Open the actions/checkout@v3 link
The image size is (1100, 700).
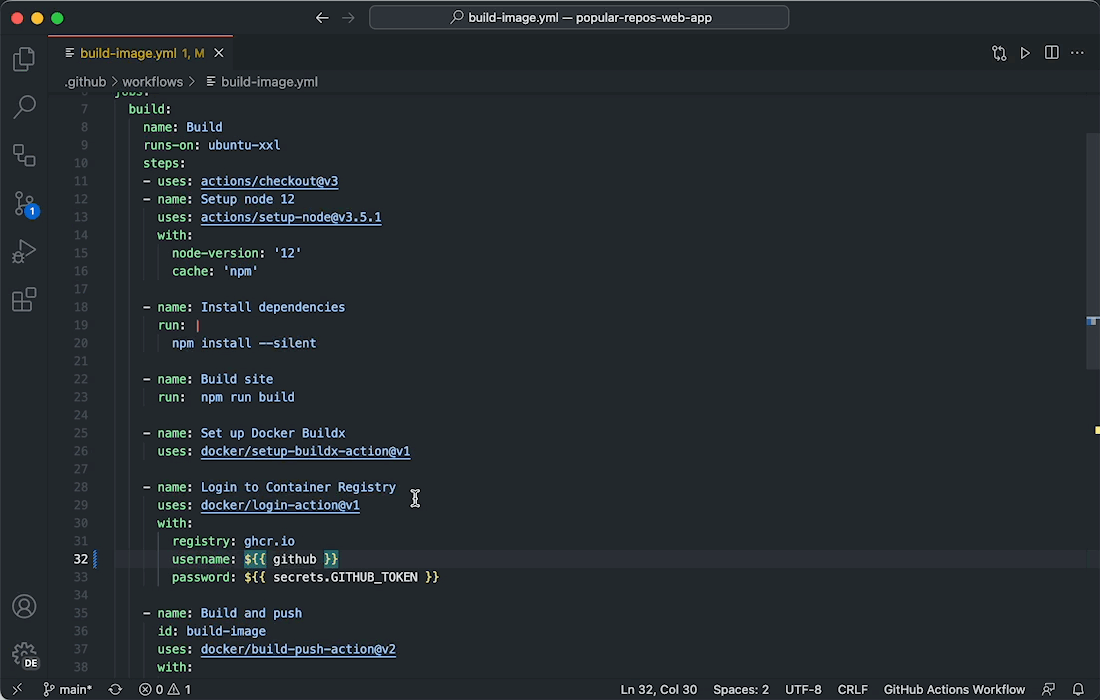[268, 181]
